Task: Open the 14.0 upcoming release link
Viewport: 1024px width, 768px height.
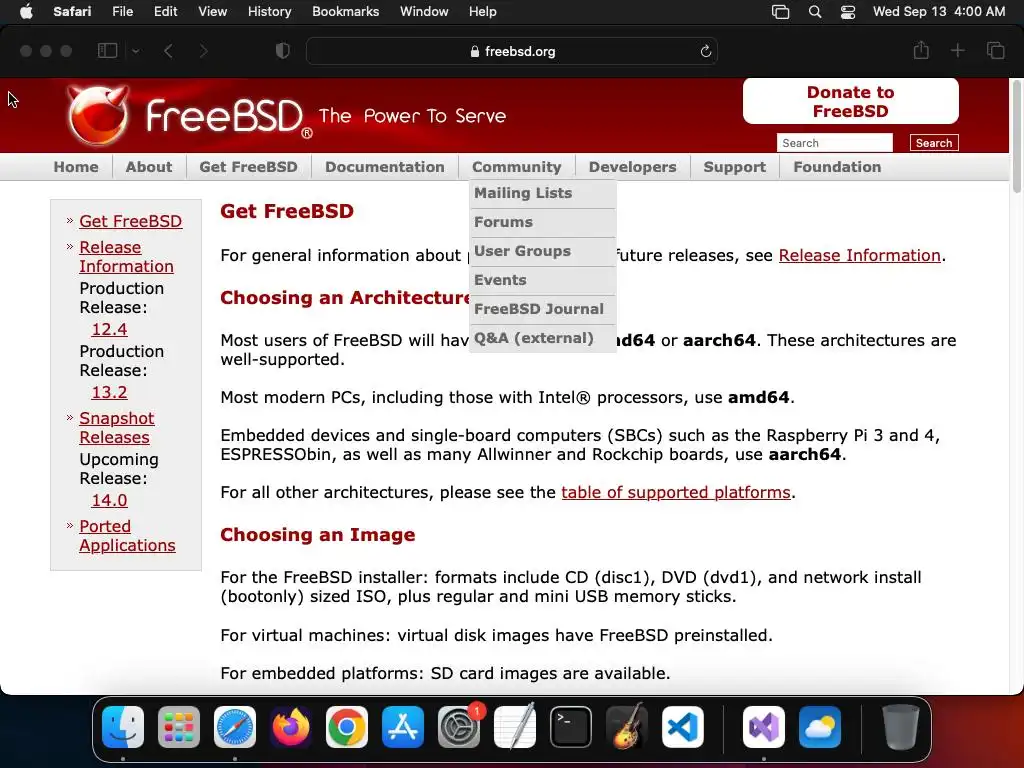Action: 109,500
